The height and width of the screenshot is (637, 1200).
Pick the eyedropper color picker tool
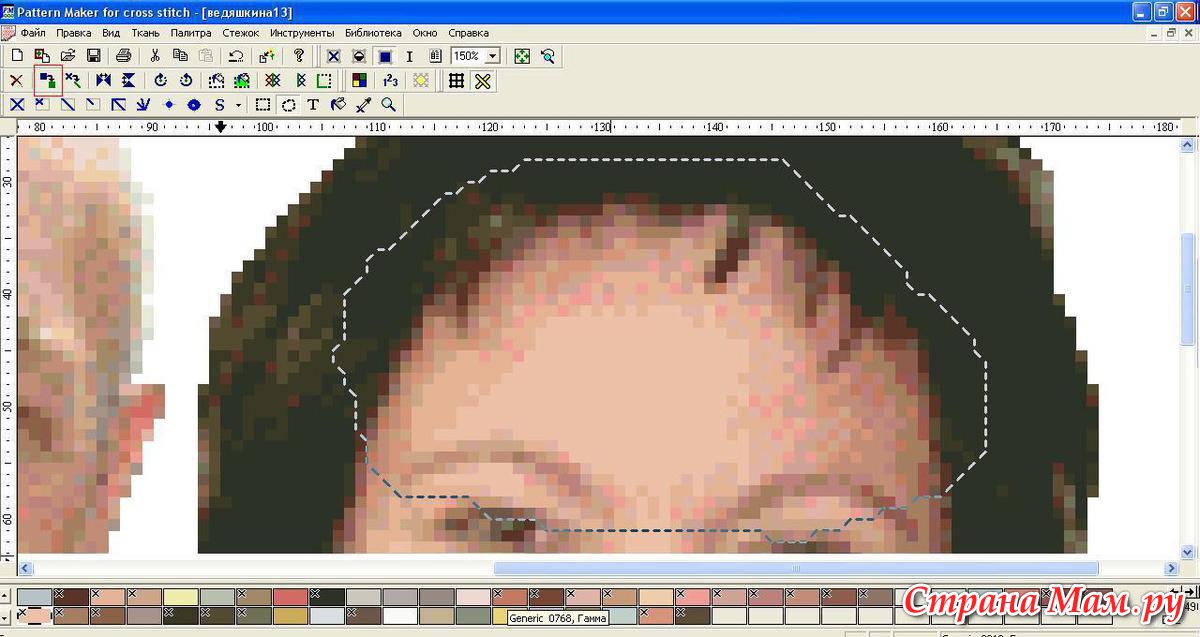[x=363, y=105]
